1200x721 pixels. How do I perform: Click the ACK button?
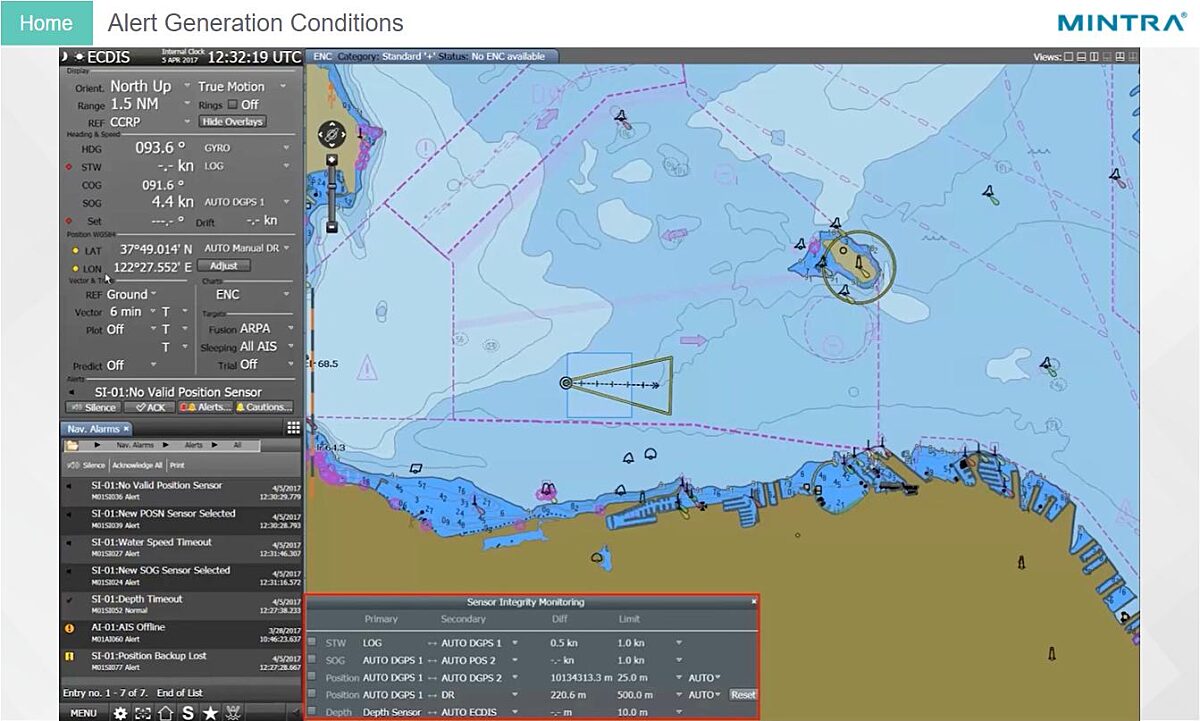coord(150,408)
